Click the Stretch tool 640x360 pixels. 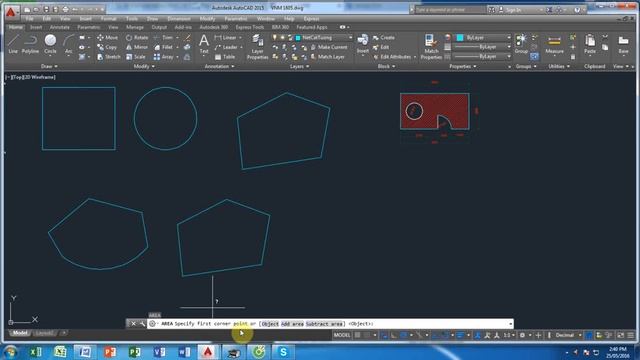pyautogui.click(x=109, y=57)
